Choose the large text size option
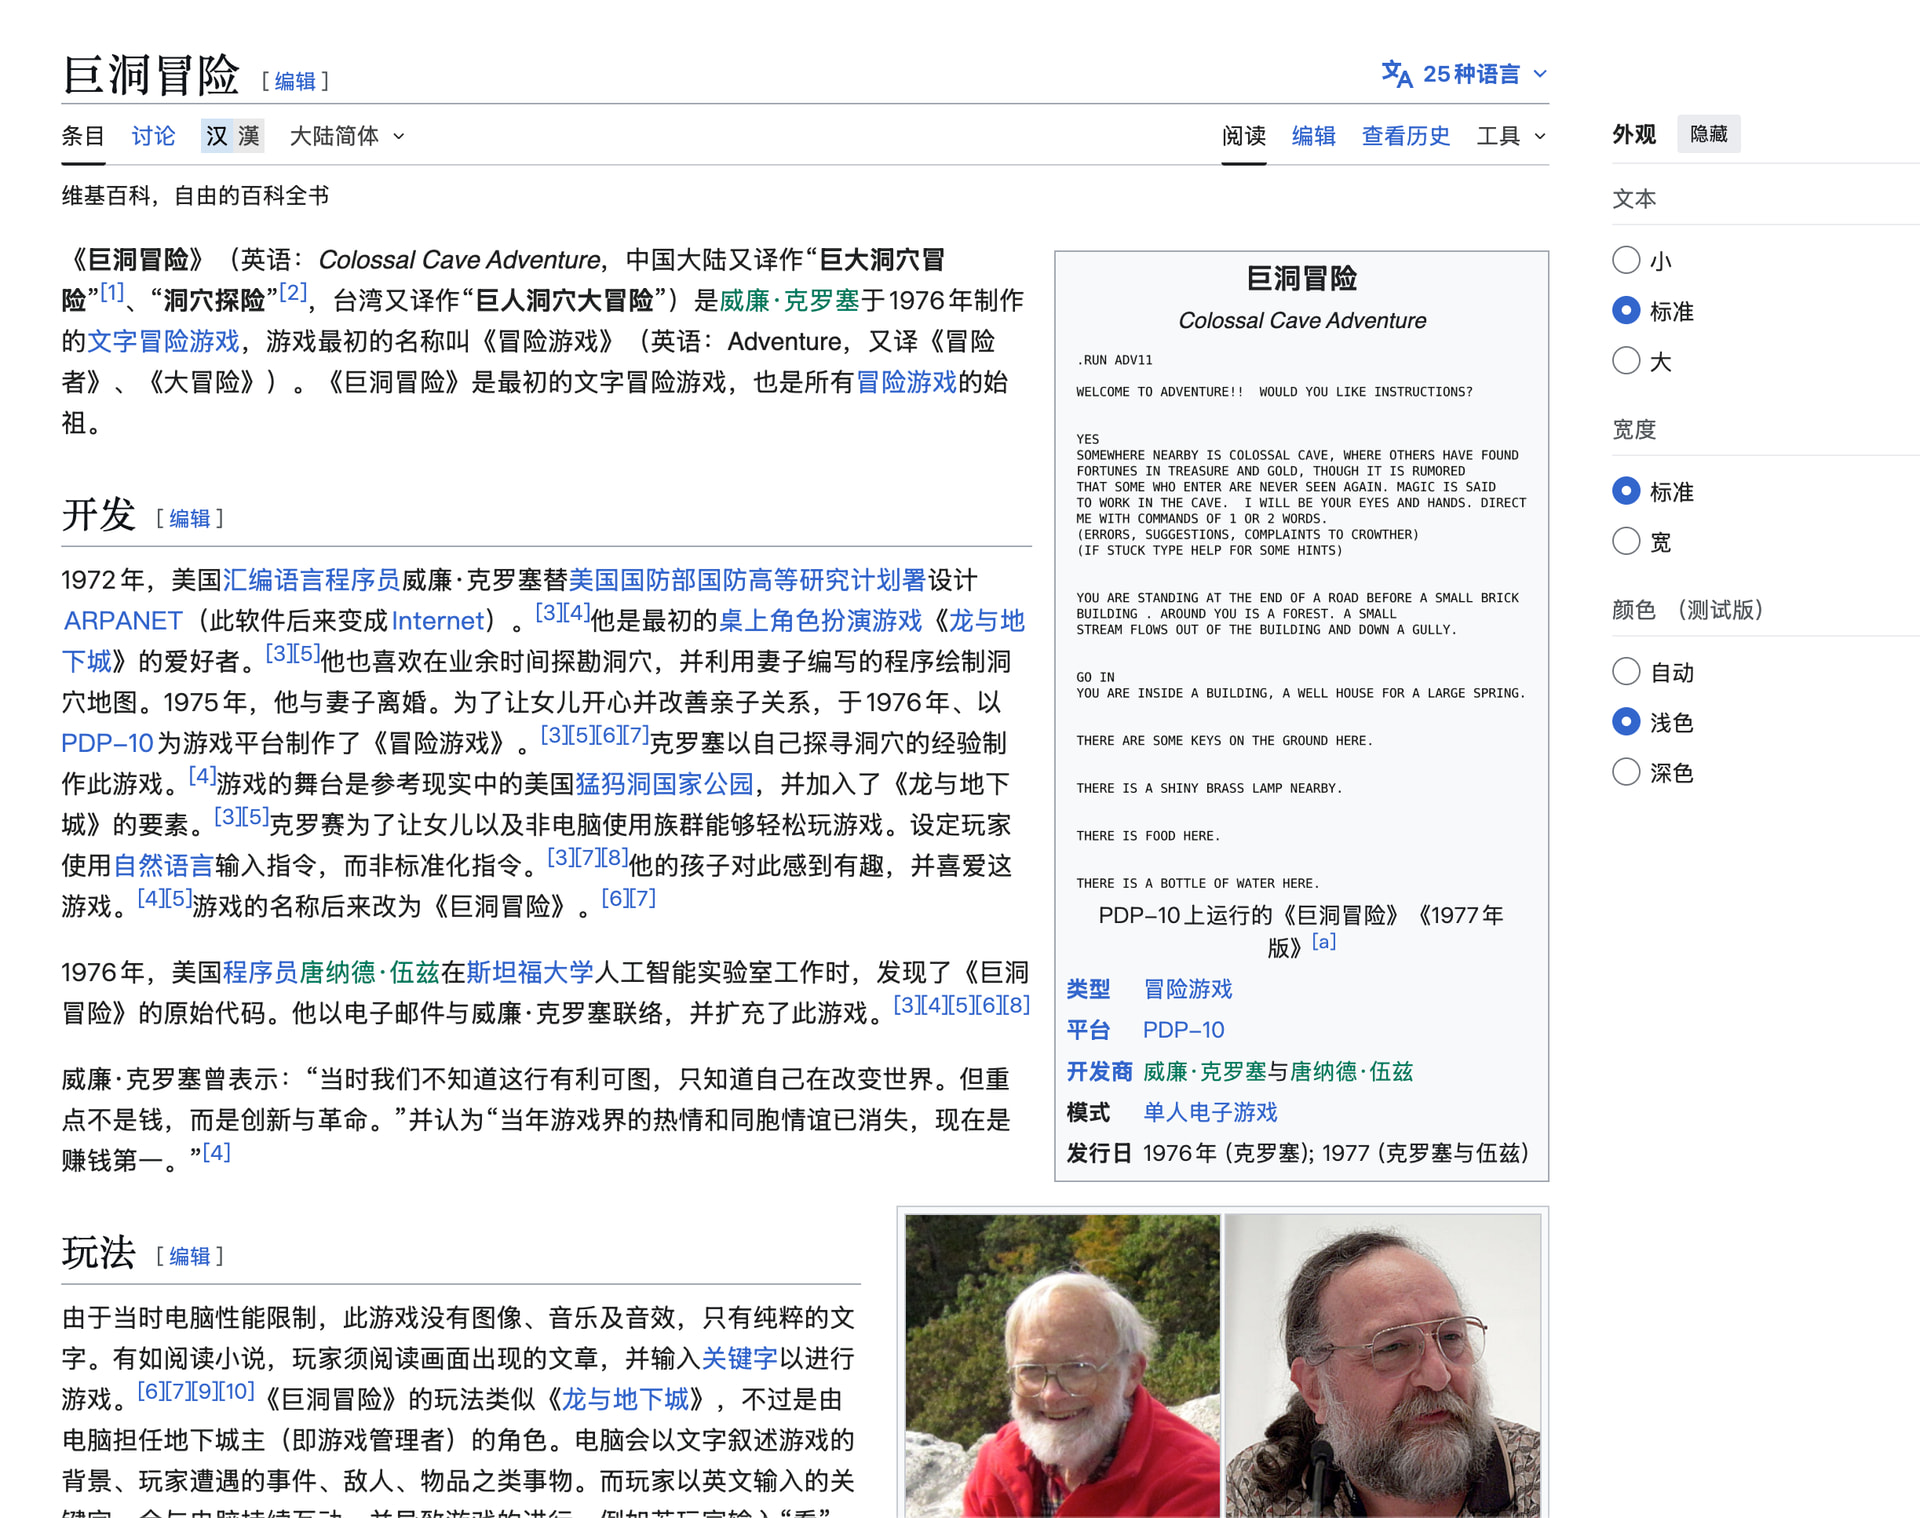Viewport: 1920px width, 1518px height. click(x=1626, y=361)
